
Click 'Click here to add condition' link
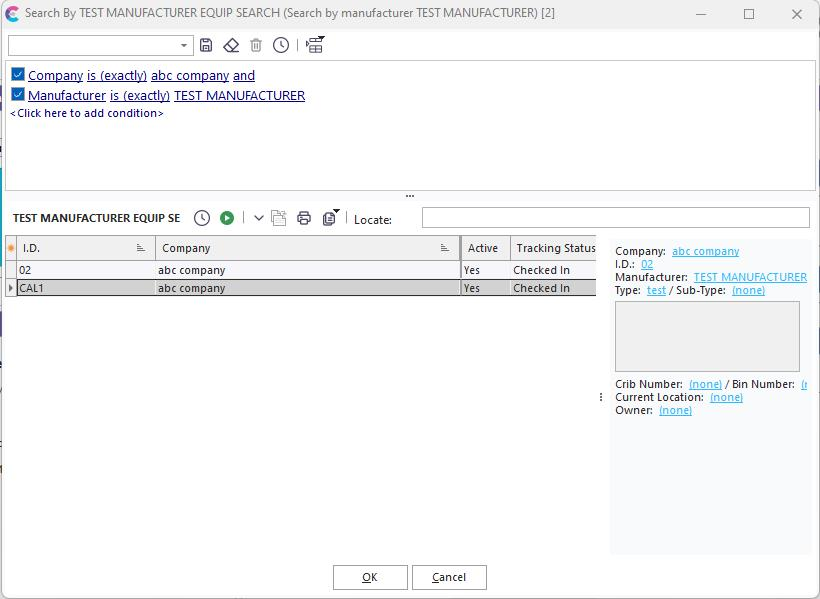[87, 114]
